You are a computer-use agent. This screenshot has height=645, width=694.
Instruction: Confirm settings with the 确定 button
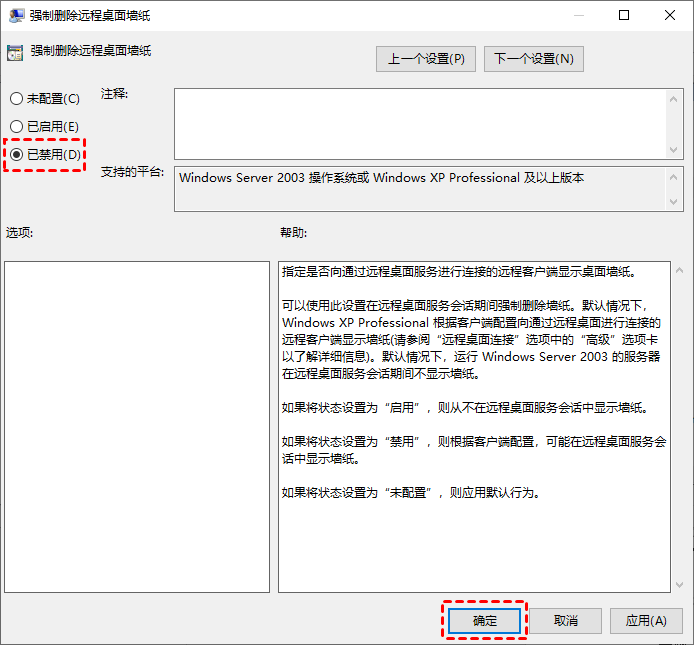coord(485,620)
